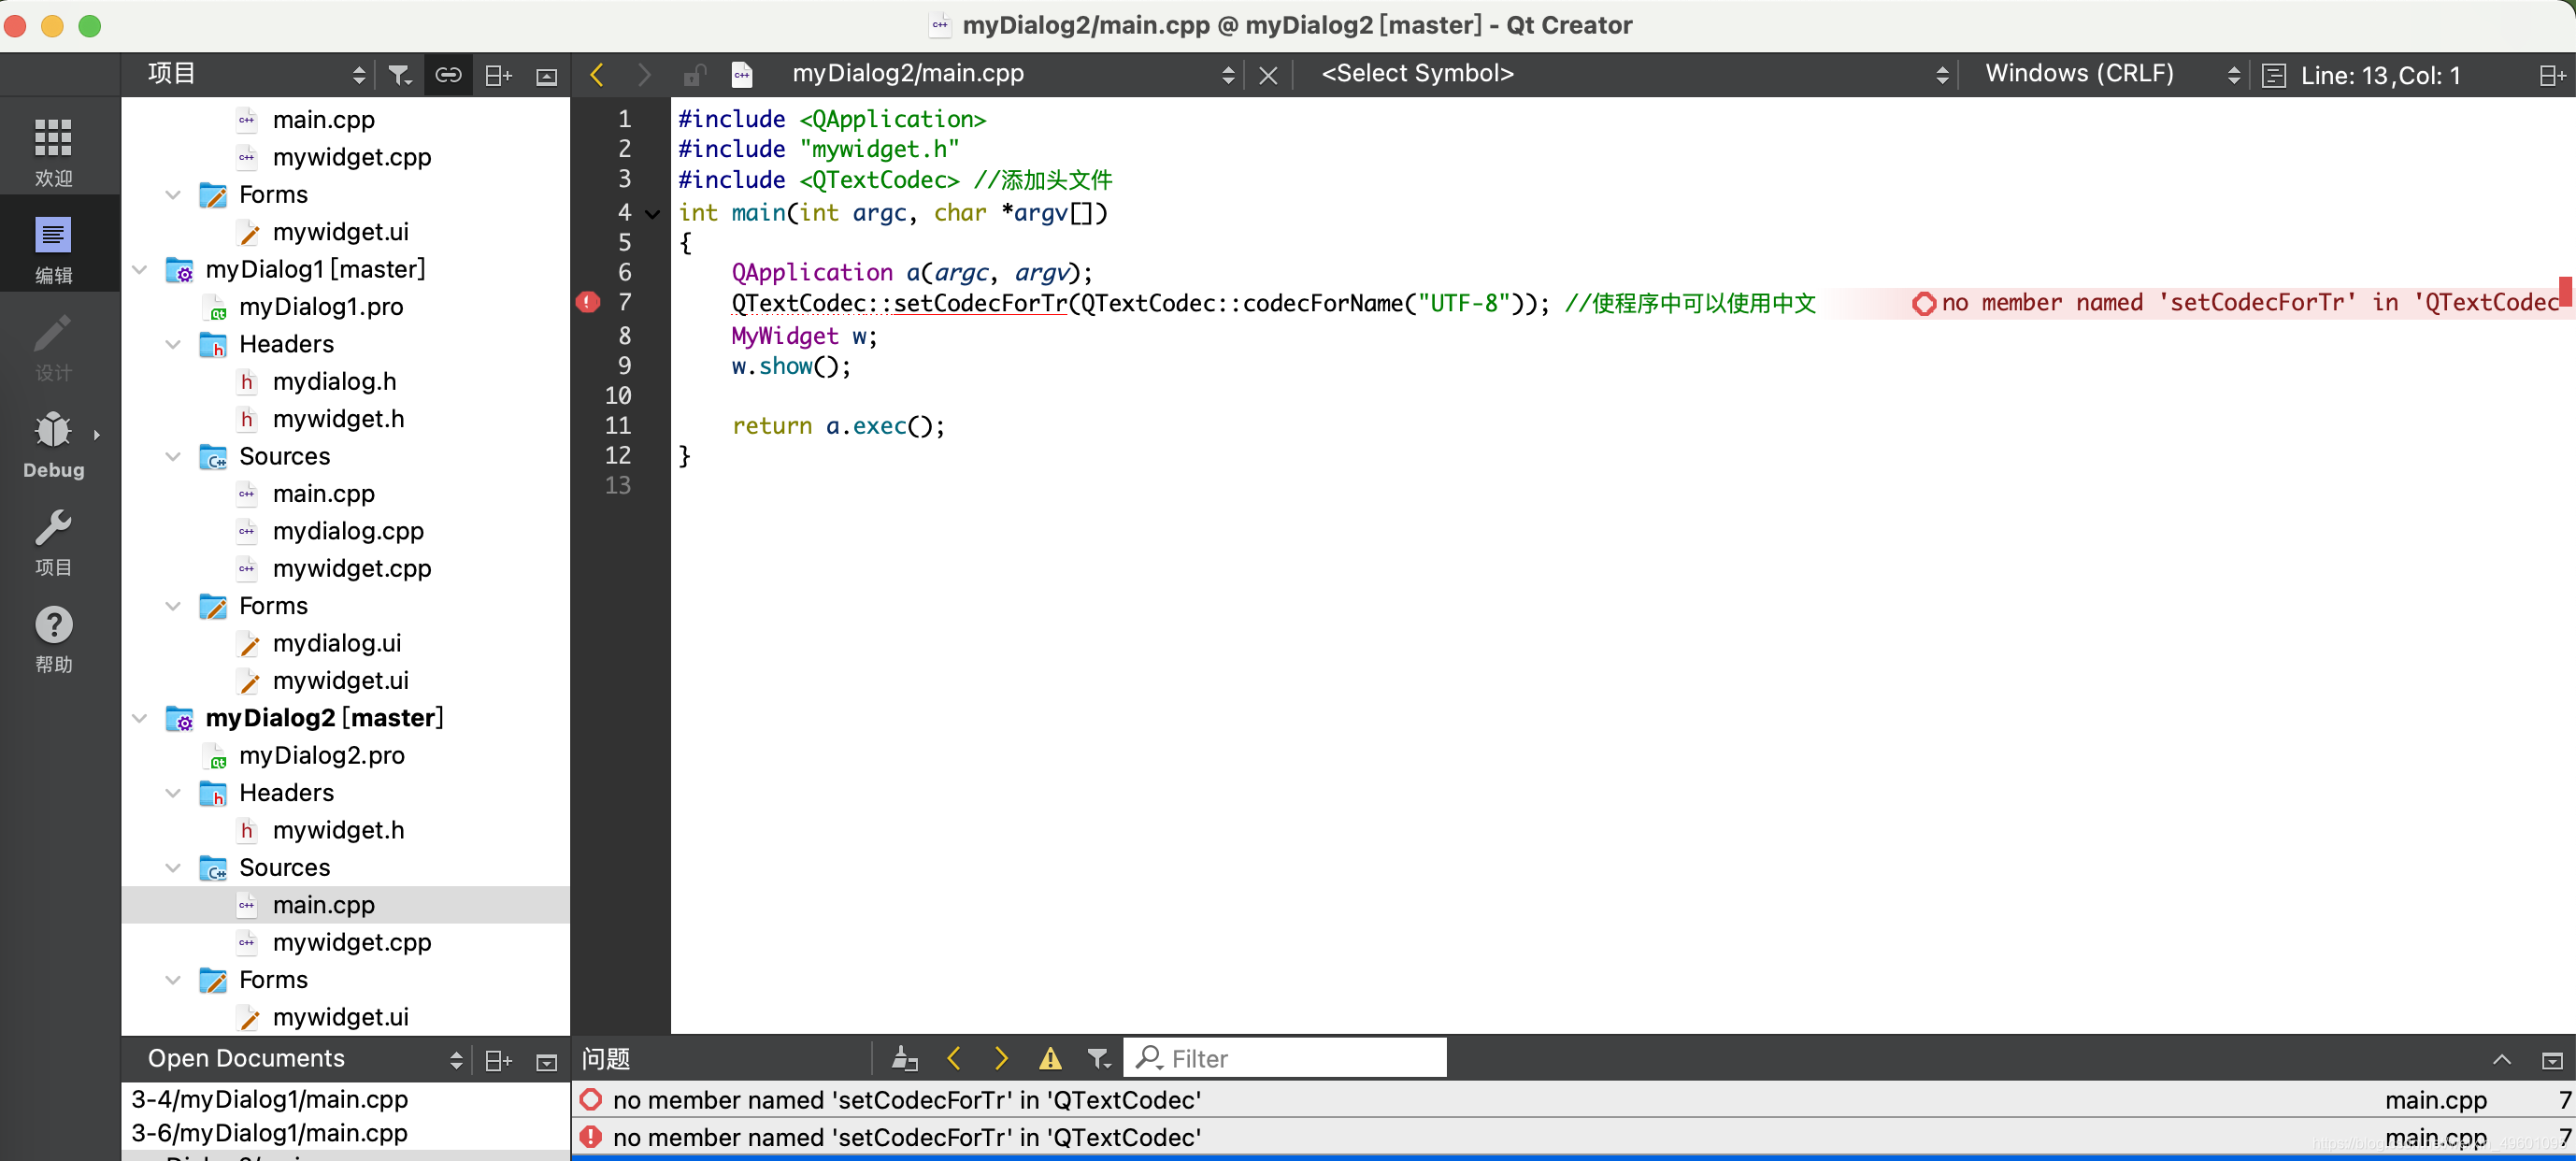Switch to 欢迎 welcome mode

click(53, 150)
